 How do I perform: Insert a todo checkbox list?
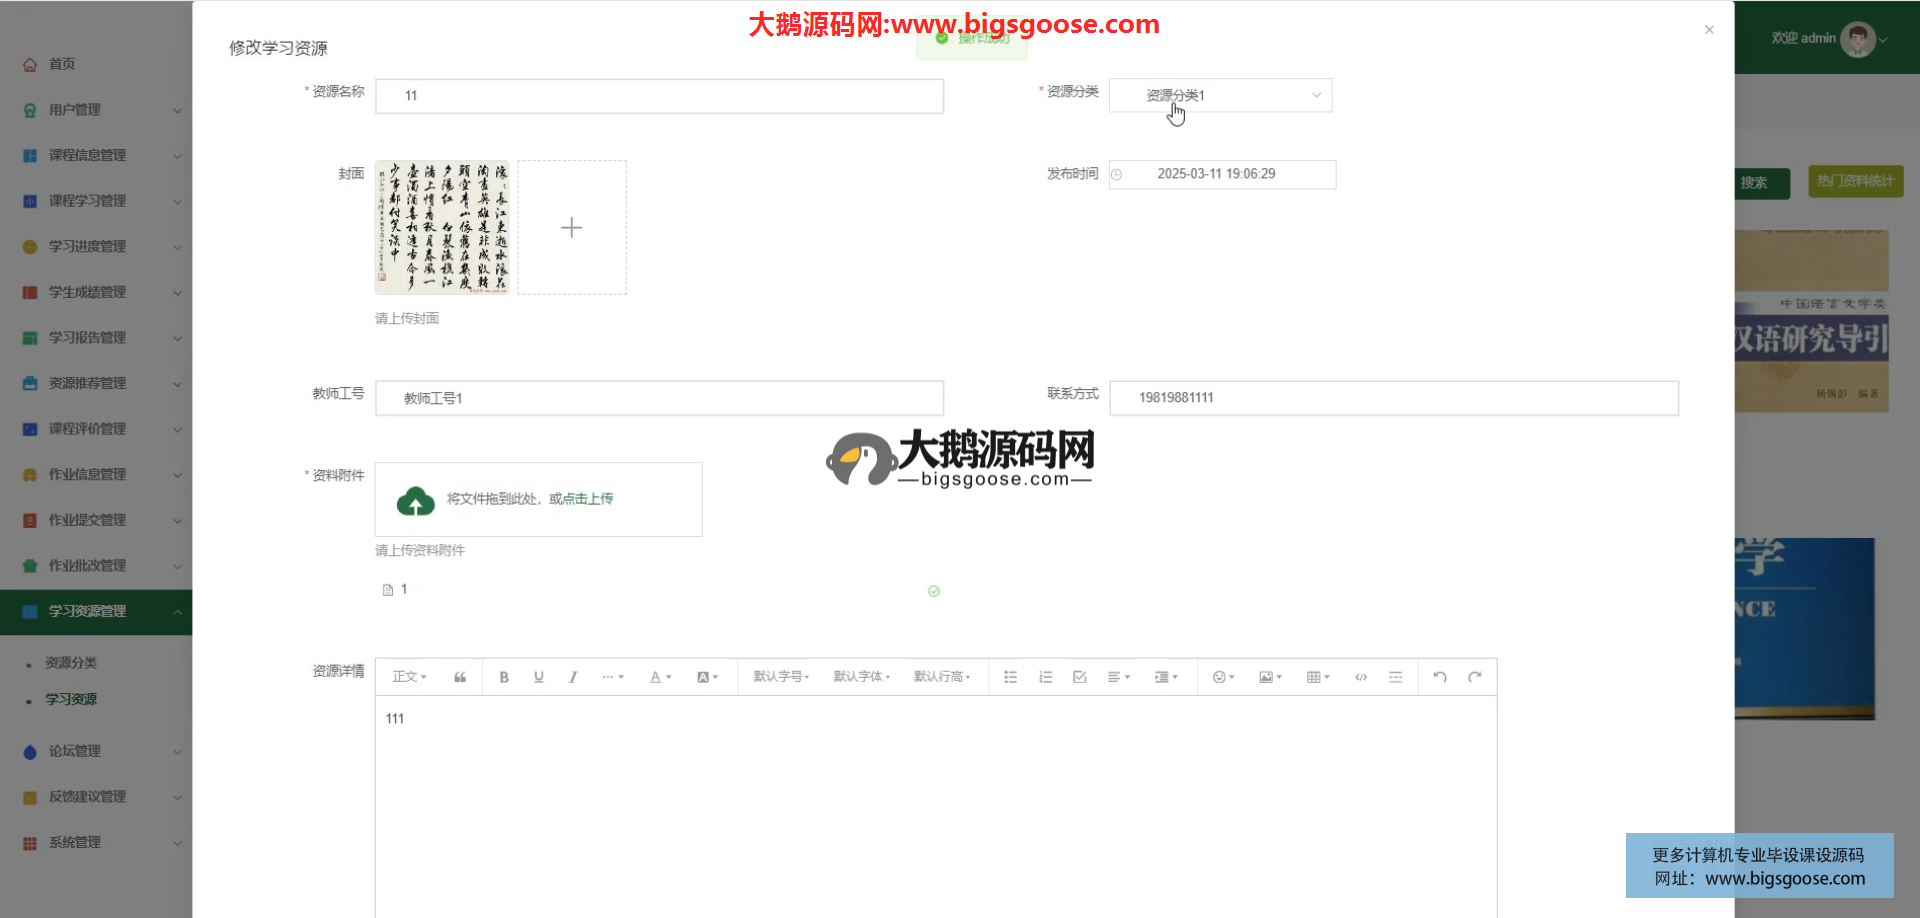(x=1080, y=677)
